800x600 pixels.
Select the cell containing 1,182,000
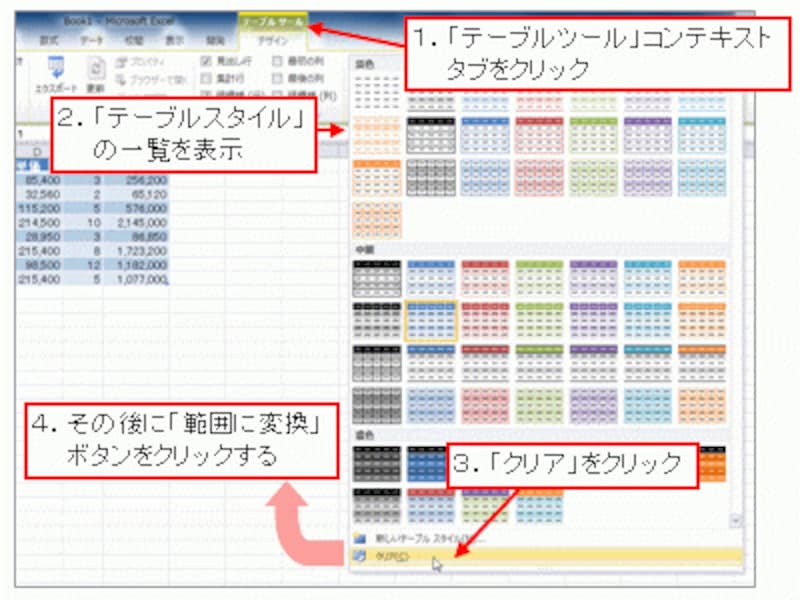click(136, 265)
